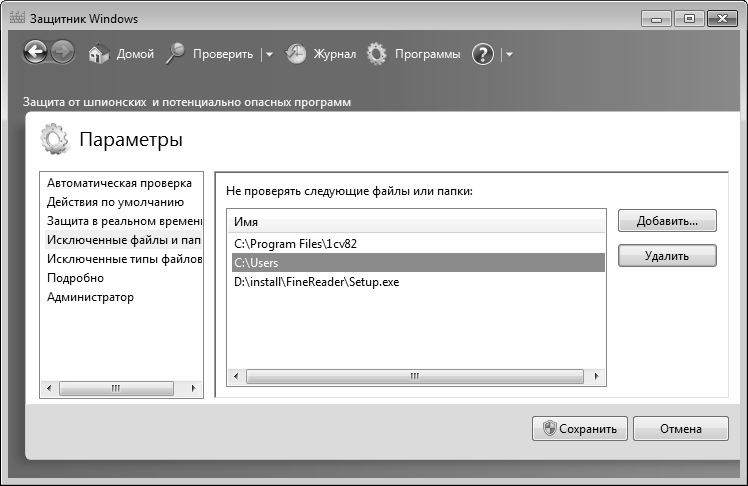Screen dimensions: 748x486
Task: Select Автоматическая проверка in settings list
Action: click(119, 183)
